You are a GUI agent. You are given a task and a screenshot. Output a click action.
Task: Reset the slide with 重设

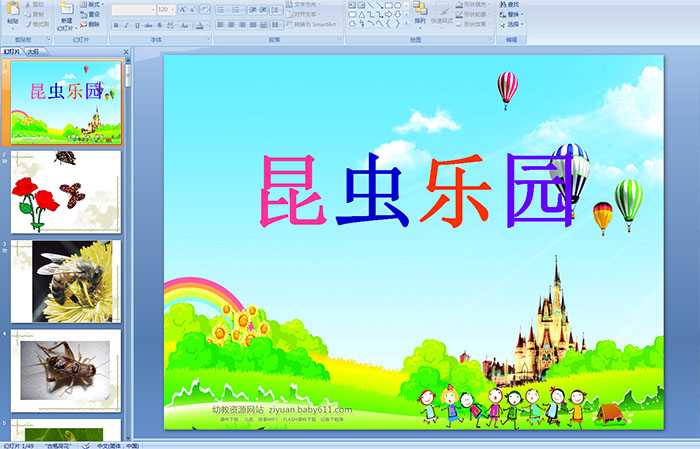(90, 14)
